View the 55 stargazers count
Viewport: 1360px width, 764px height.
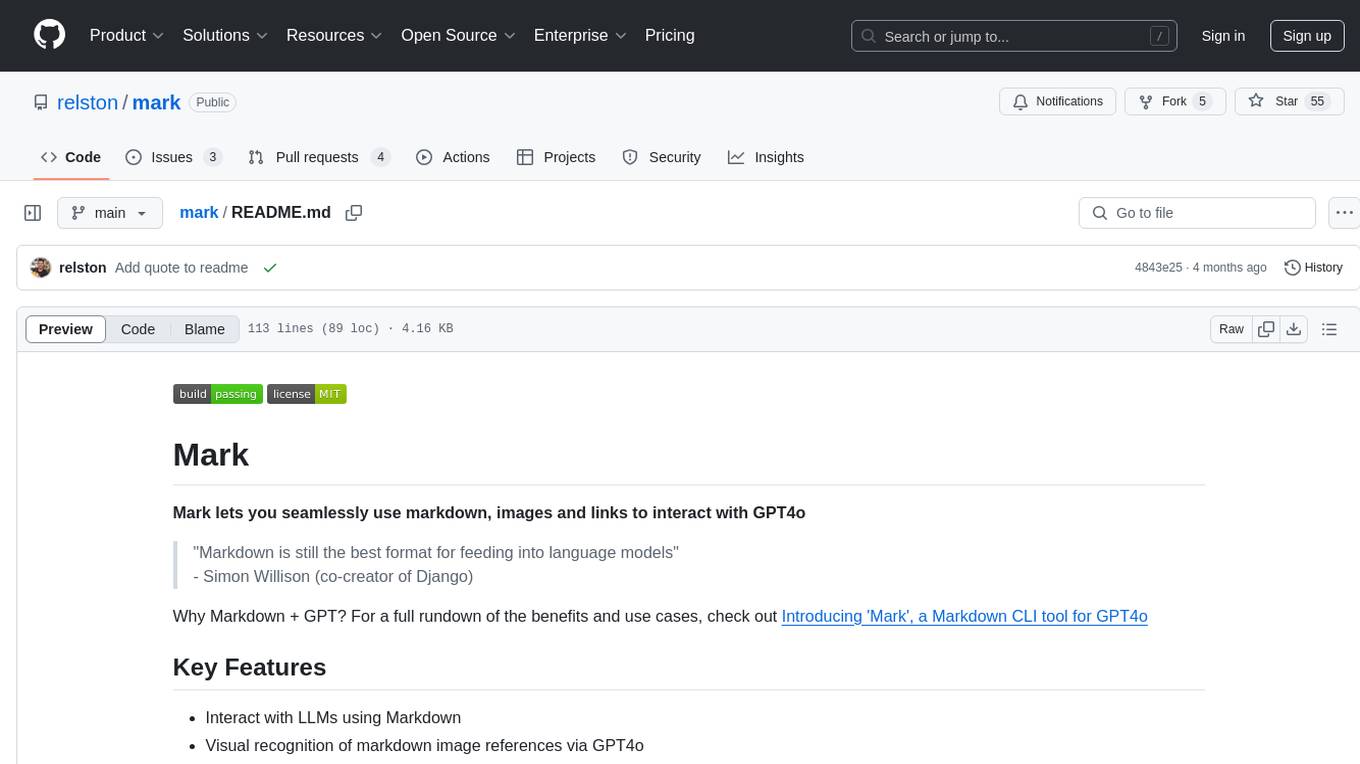(x=1317, y=101)
